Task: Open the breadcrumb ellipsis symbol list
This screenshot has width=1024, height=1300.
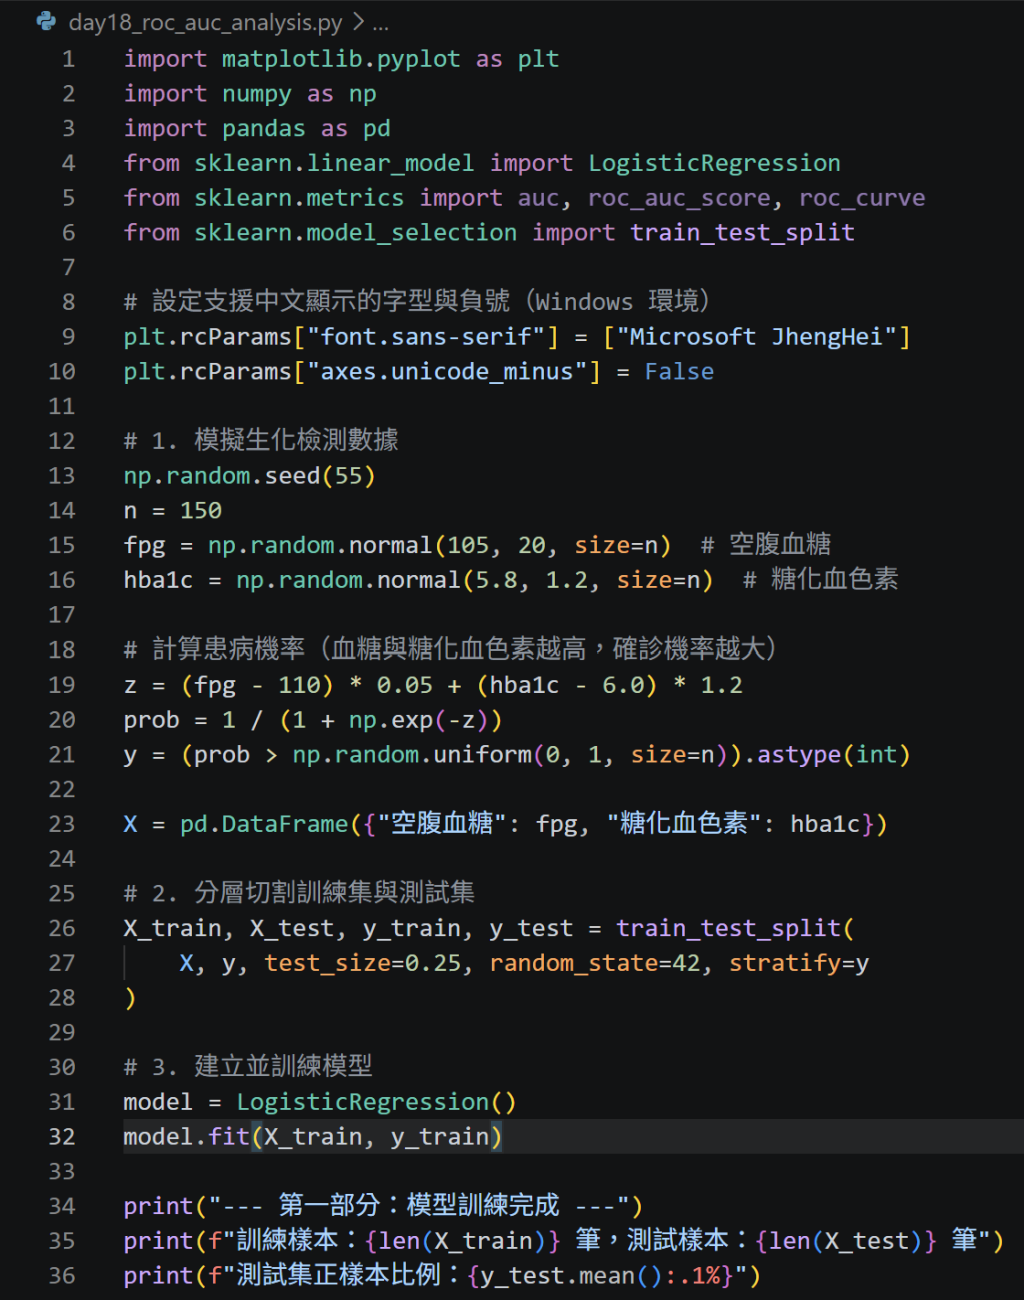Action: tap(380, 22)
